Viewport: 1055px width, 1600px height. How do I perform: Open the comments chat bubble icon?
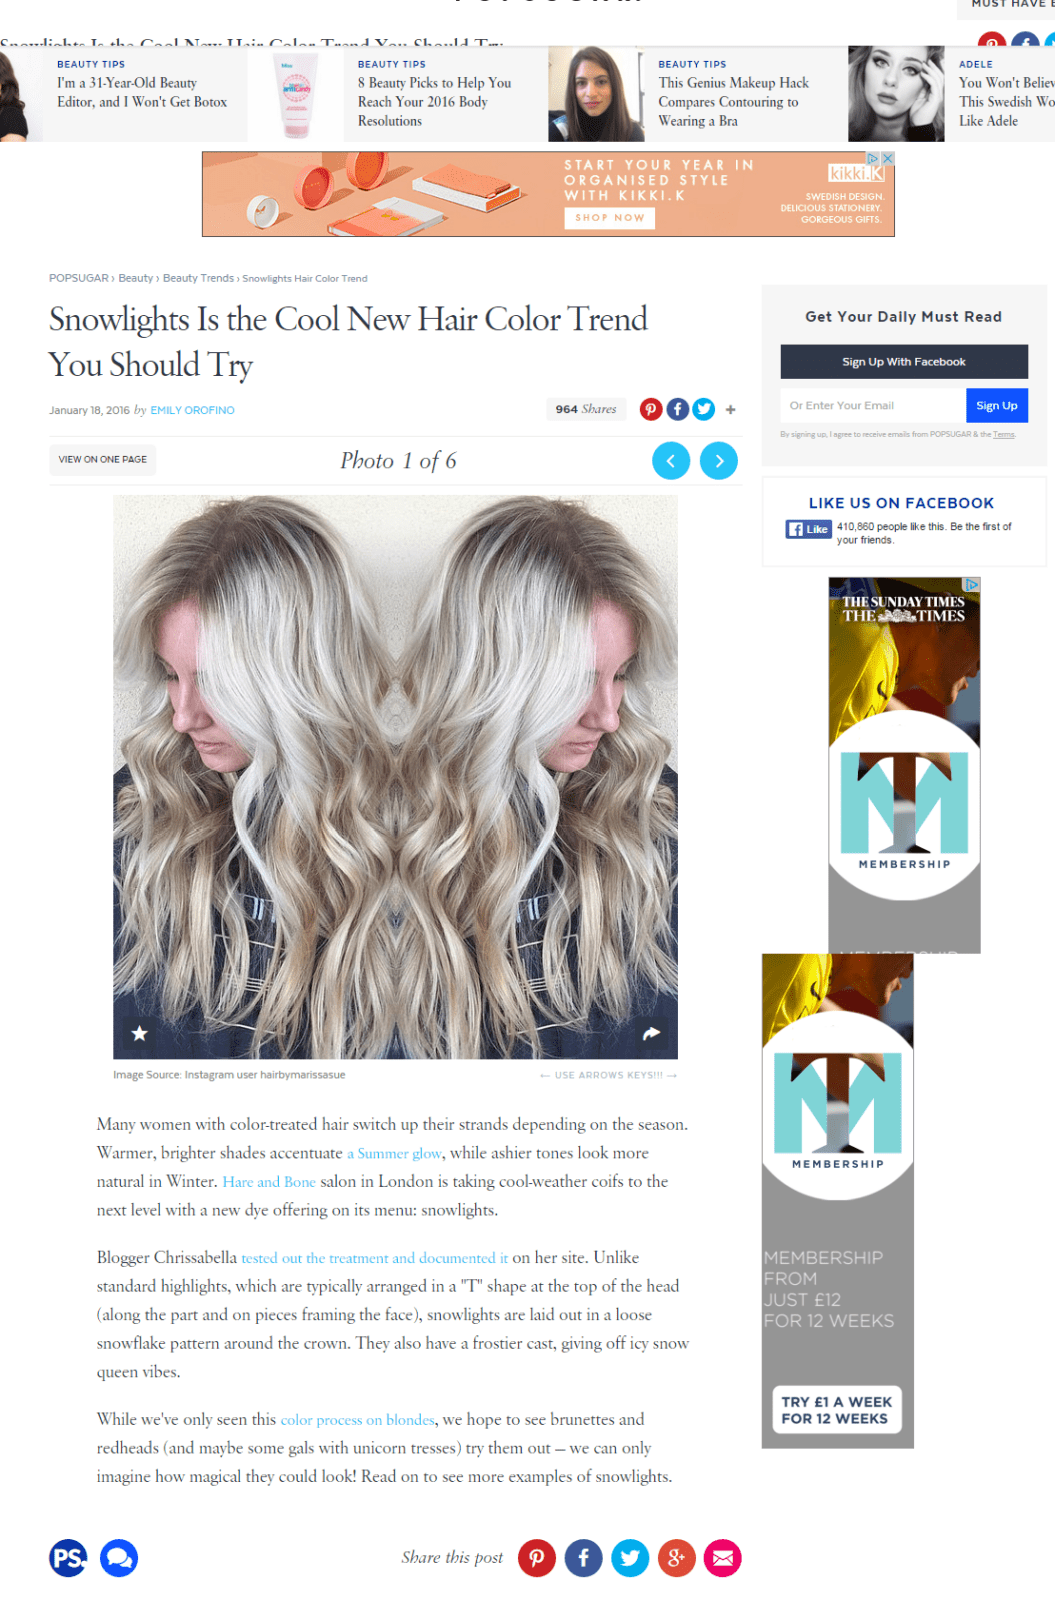pos(118,1557)
